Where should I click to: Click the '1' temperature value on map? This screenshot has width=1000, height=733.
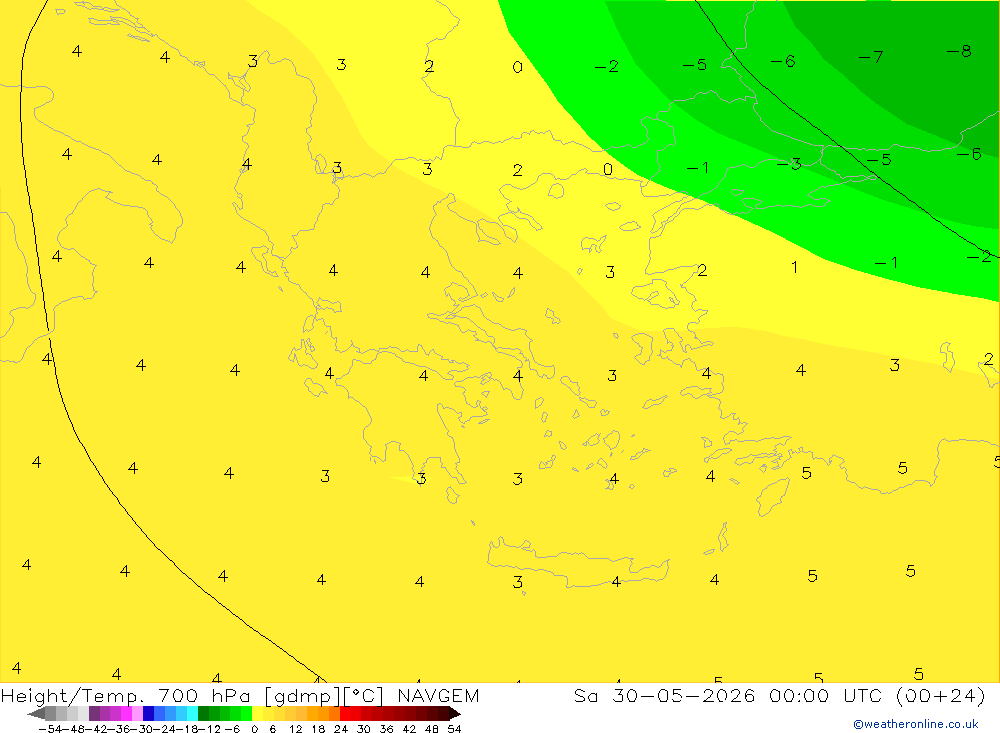795,267
